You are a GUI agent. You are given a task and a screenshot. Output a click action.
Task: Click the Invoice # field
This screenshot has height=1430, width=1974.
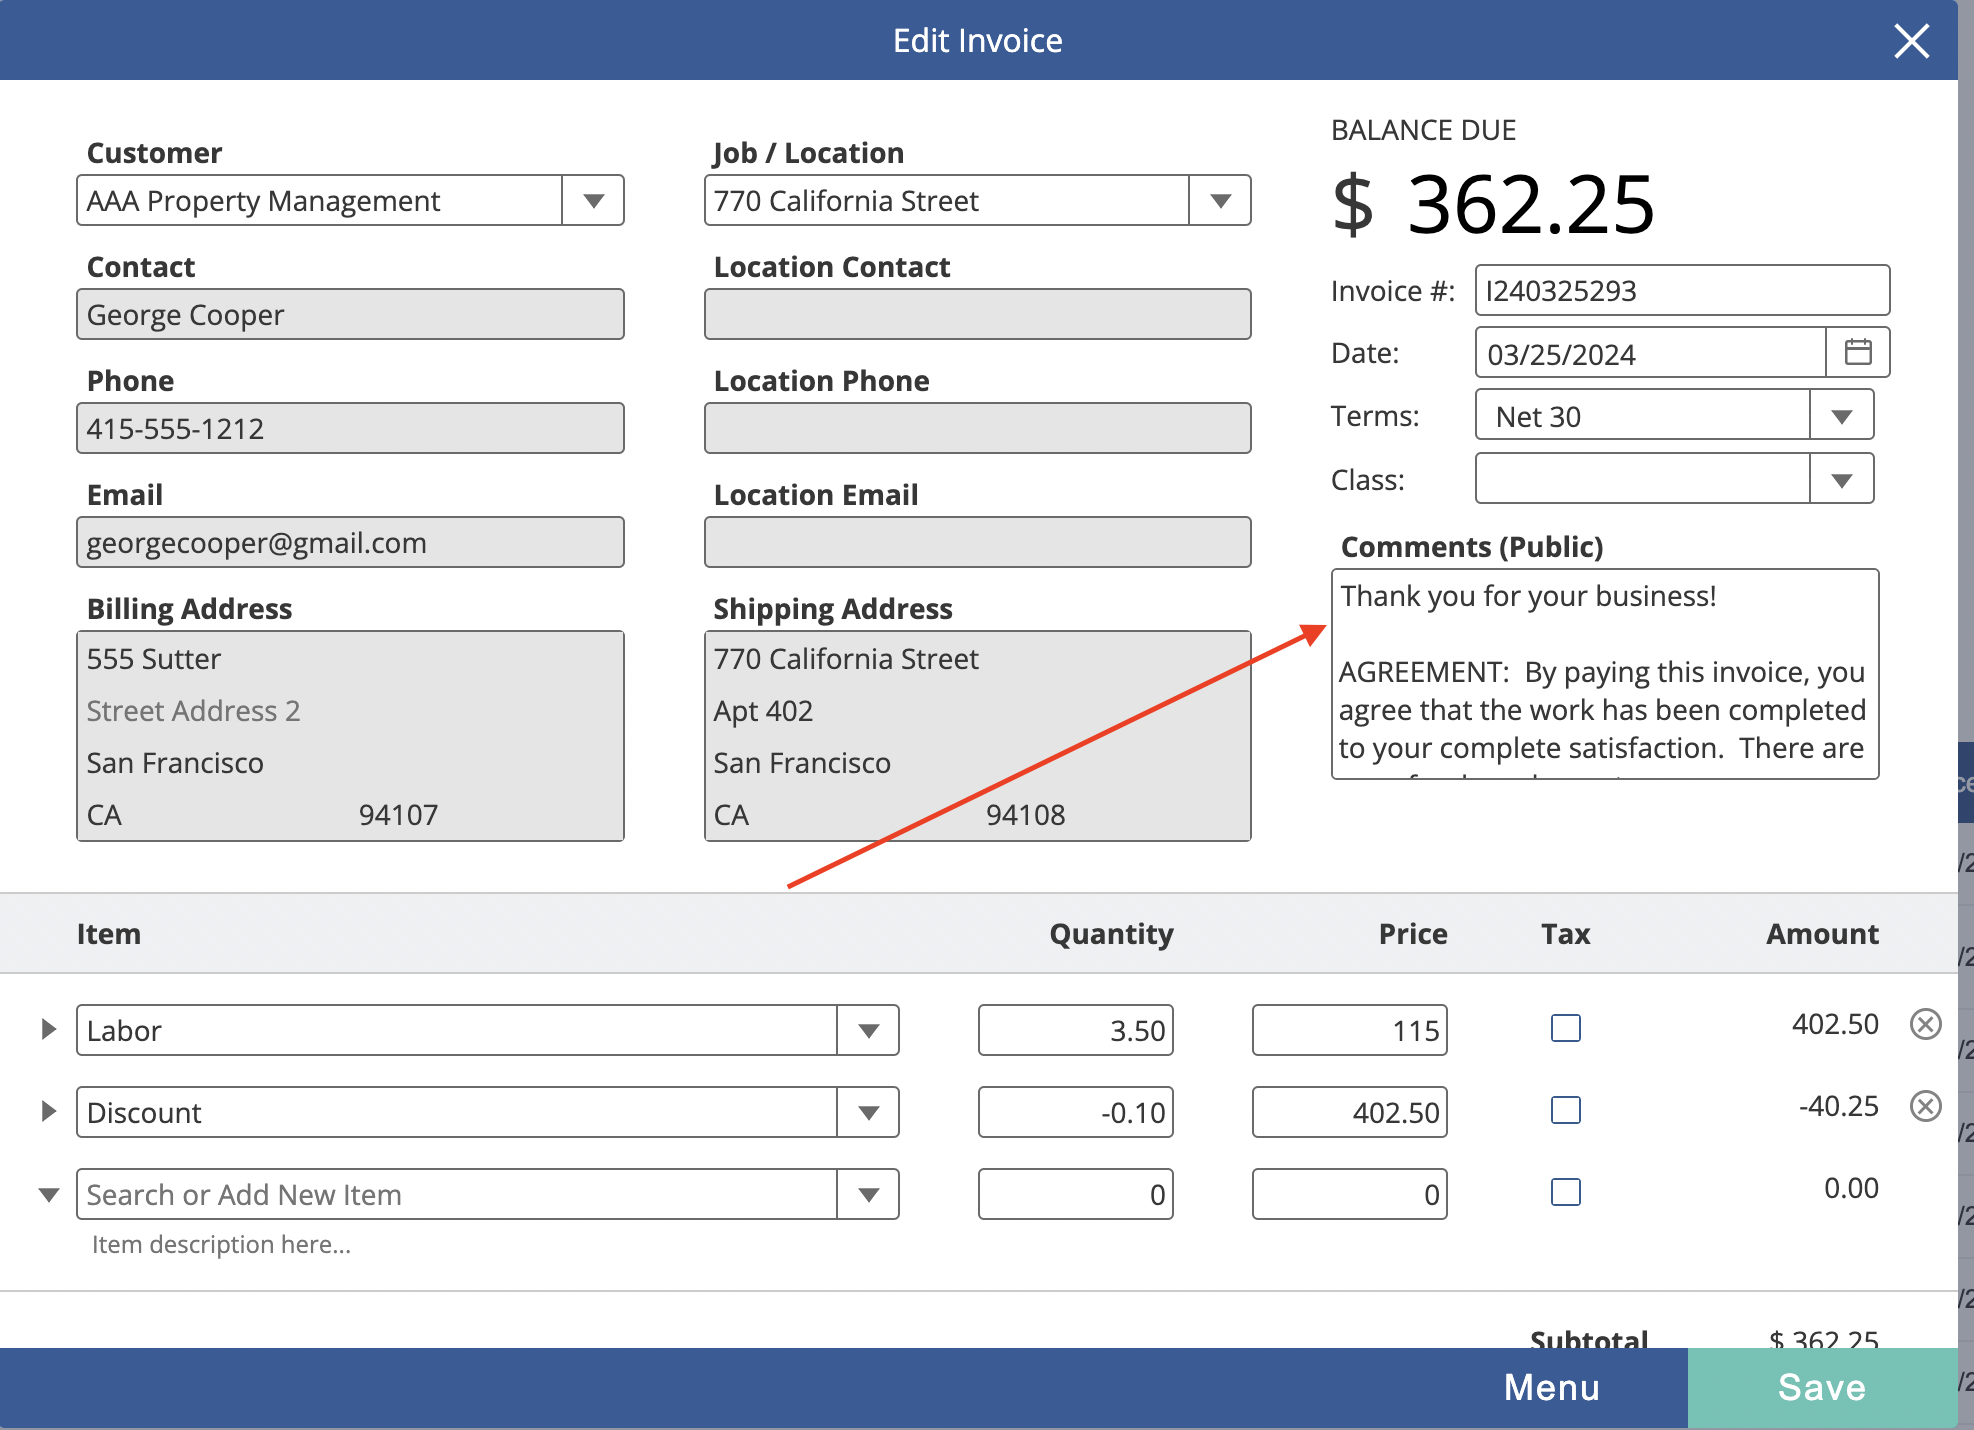(x=1682, y=290)
